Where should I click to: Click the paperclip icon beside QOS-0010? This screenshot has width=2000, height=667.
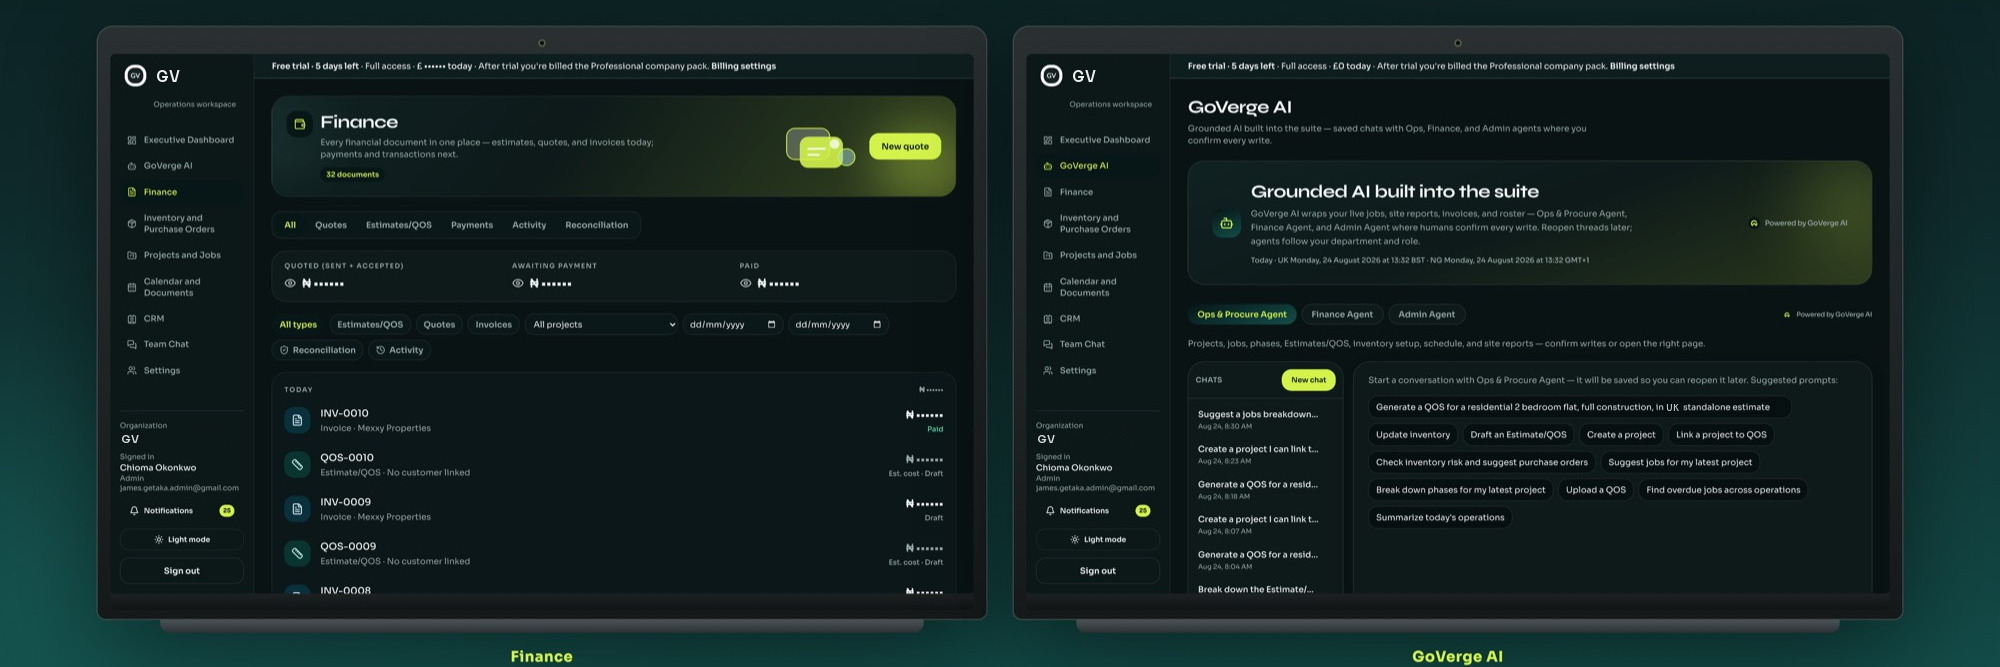[x=297, y=464]
